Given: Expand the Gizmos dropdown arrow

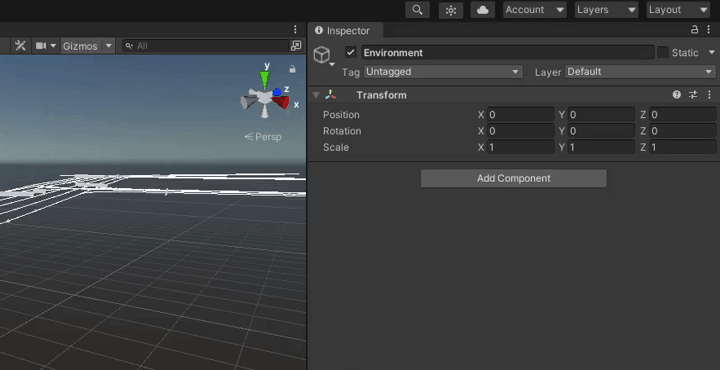Looking at the screenshot, I should (x=108, y=46).
